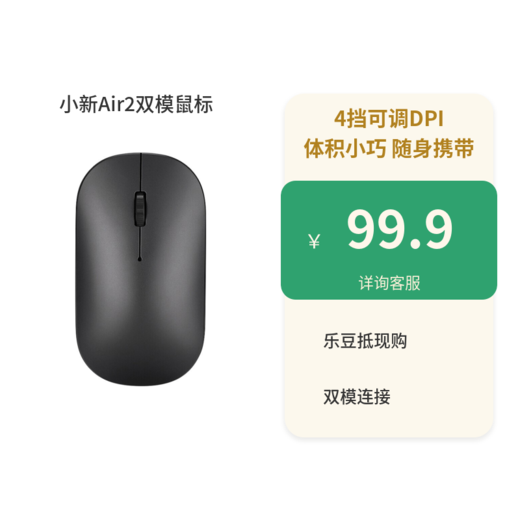The height and width of the screenshot is (520, 520).
Task: Click the scroll wheel on the mouse
Action: click(x=140, y=209)
